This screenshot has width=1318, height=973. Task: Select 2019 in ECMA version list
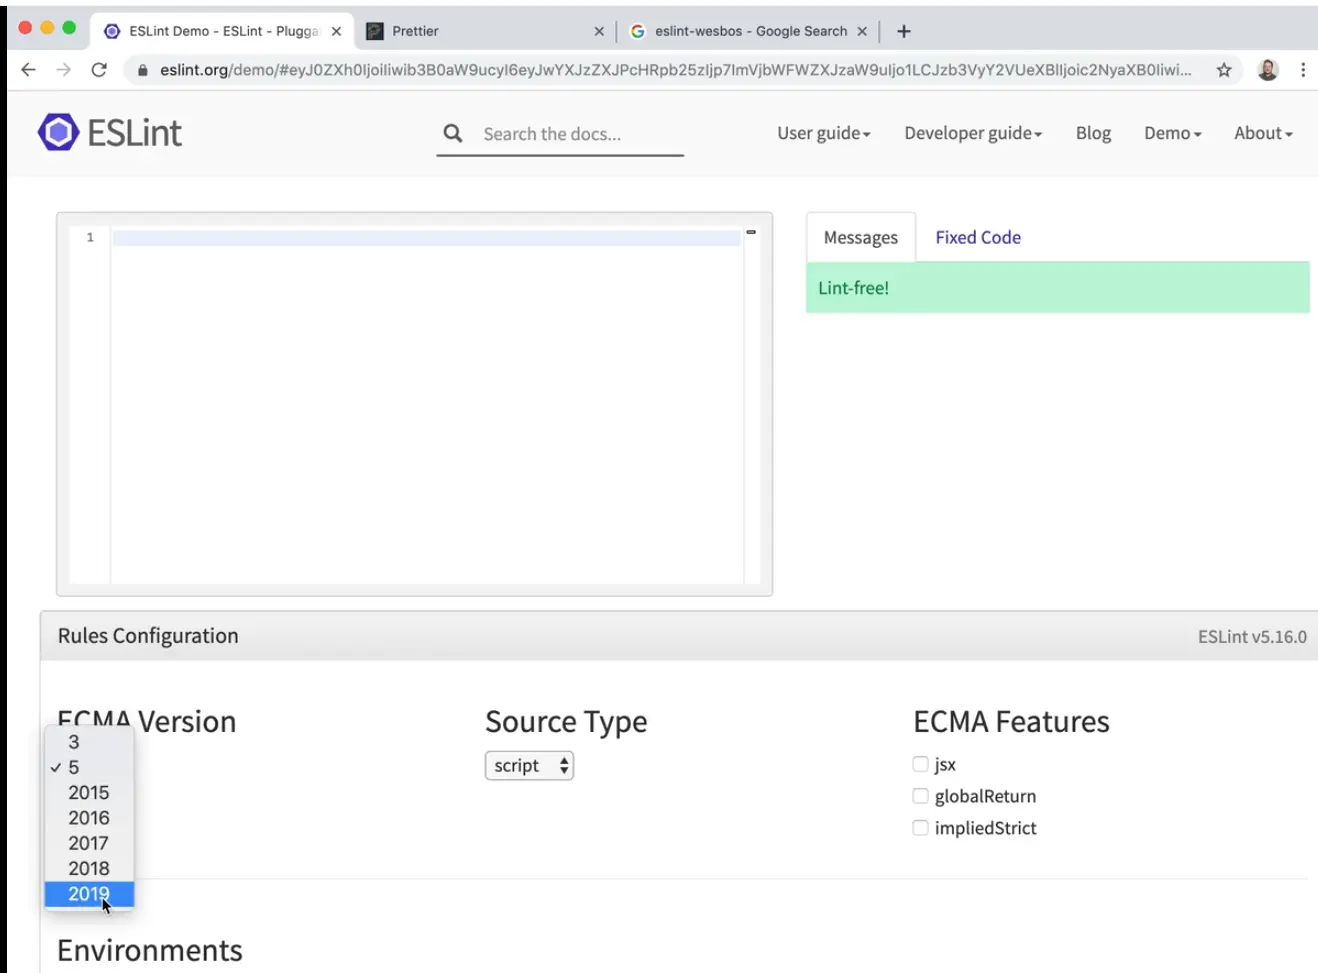[88, 894]
